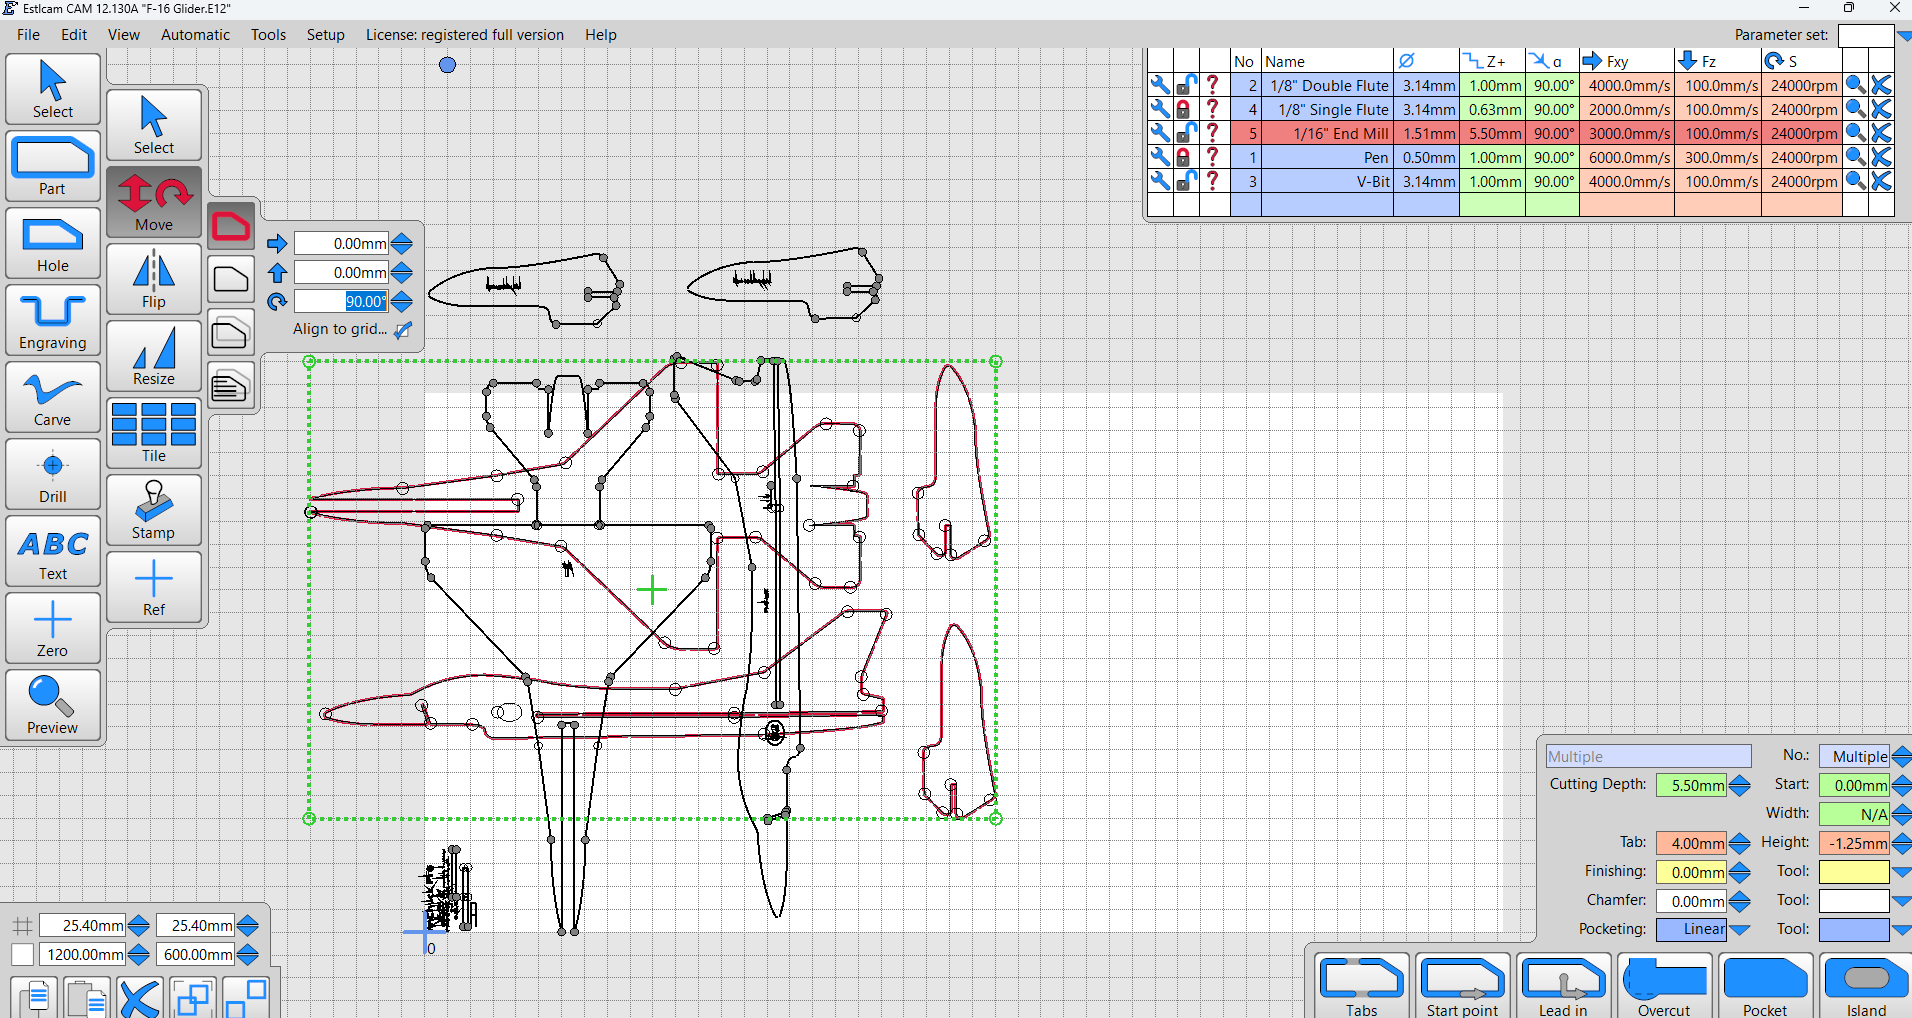Toggle lock on the Pen tool row
The image size is (1912, 1018).
pos(1185,157)
